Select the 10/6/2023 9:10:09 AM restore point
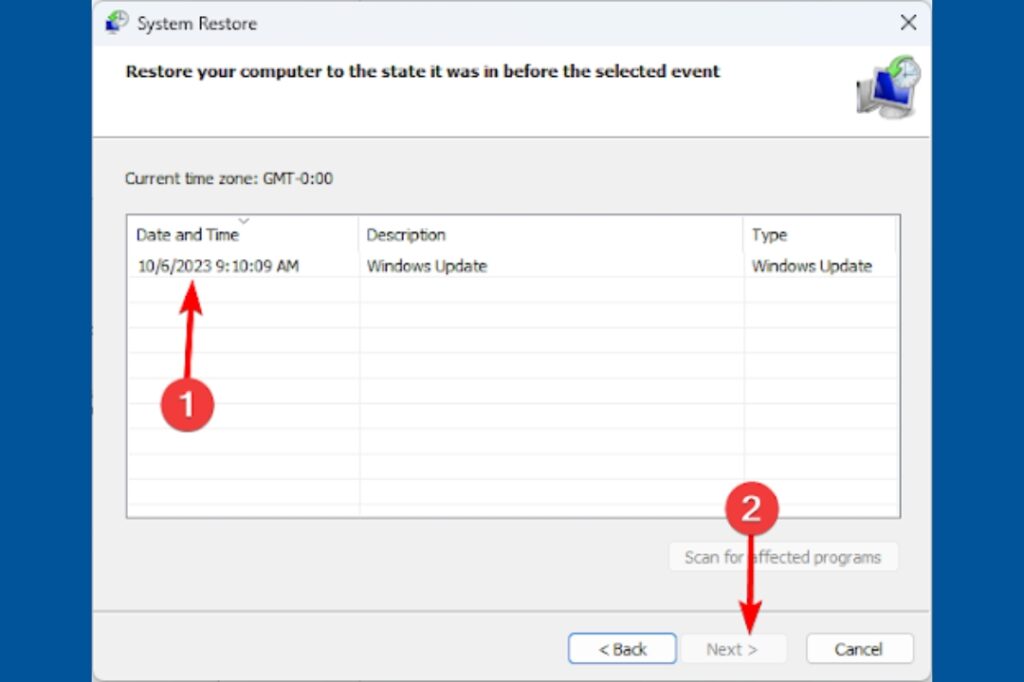This screenshot has height=682, width=1024. (218, 266)
